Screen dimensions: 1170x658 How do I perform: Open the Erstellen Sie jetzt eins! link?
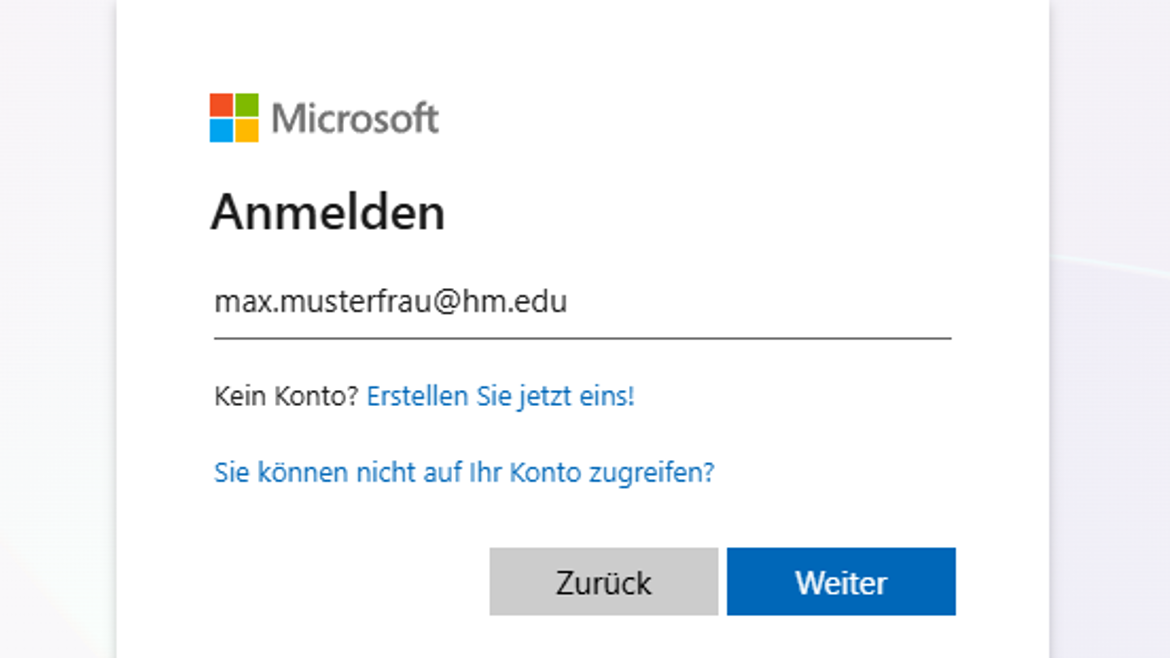coord(501,396)
